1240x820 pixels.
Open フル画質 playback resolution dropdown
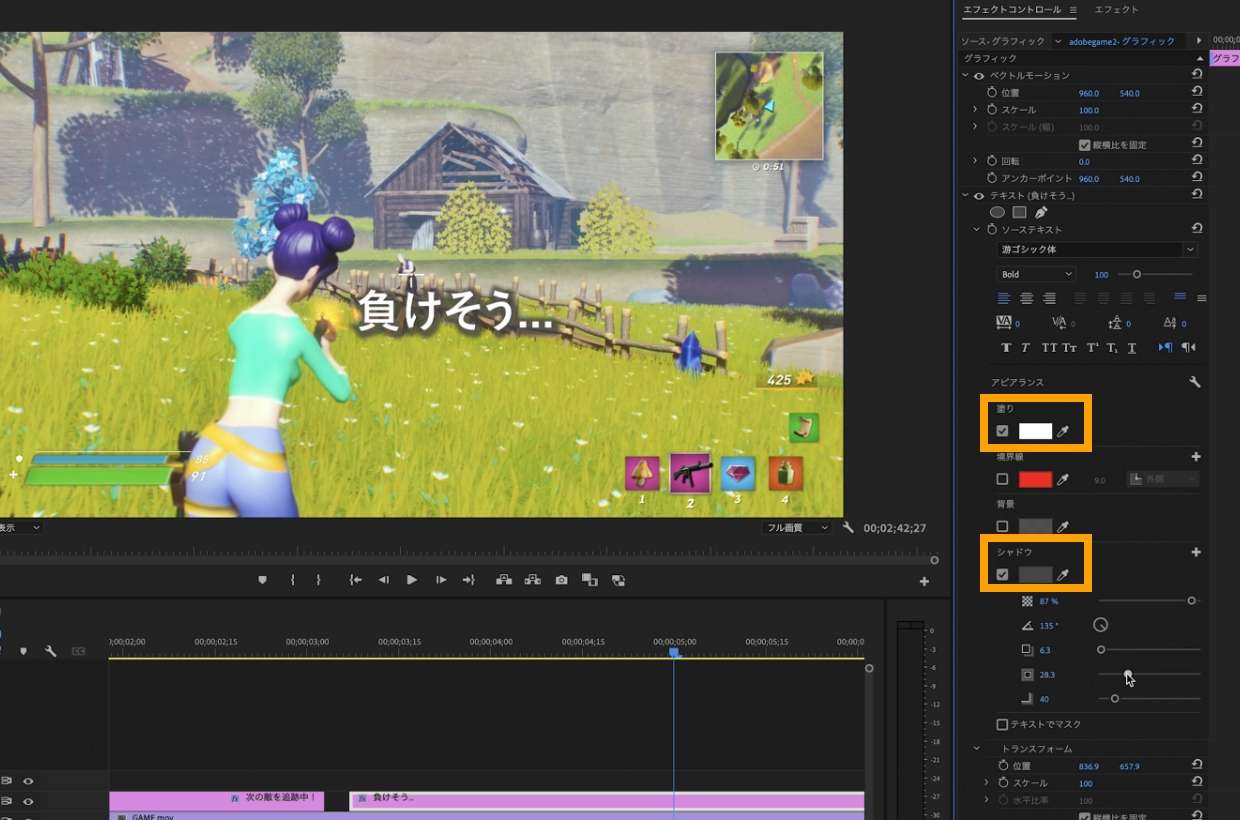pyautogui.click(x=796, y=527)
